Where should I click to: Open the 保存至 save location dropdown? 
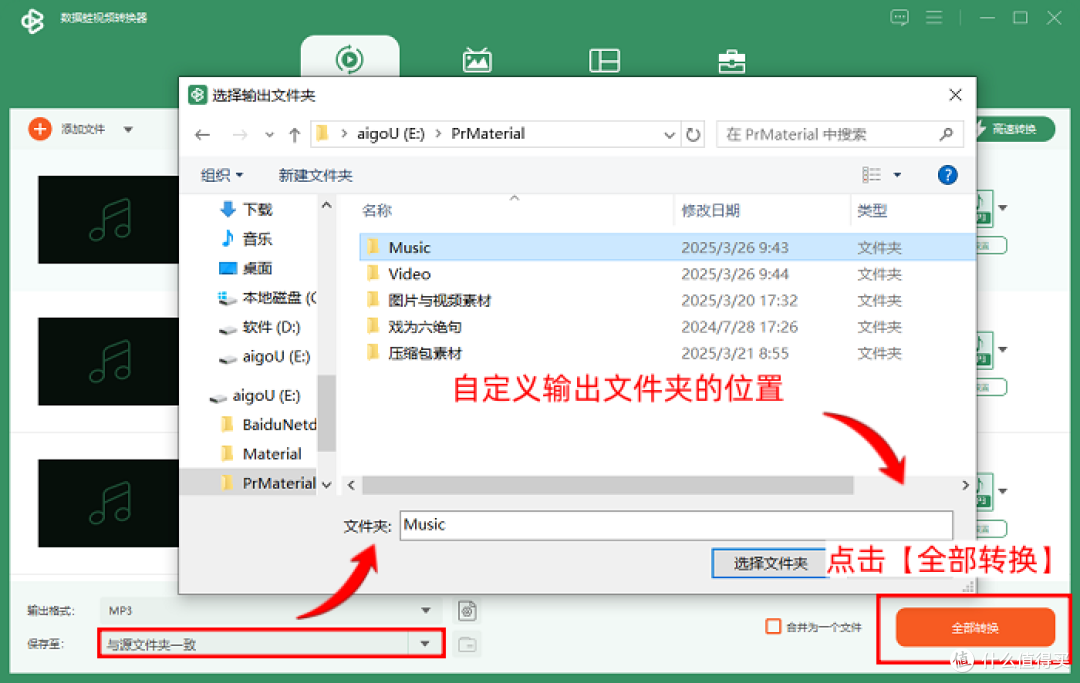point(271,644)
